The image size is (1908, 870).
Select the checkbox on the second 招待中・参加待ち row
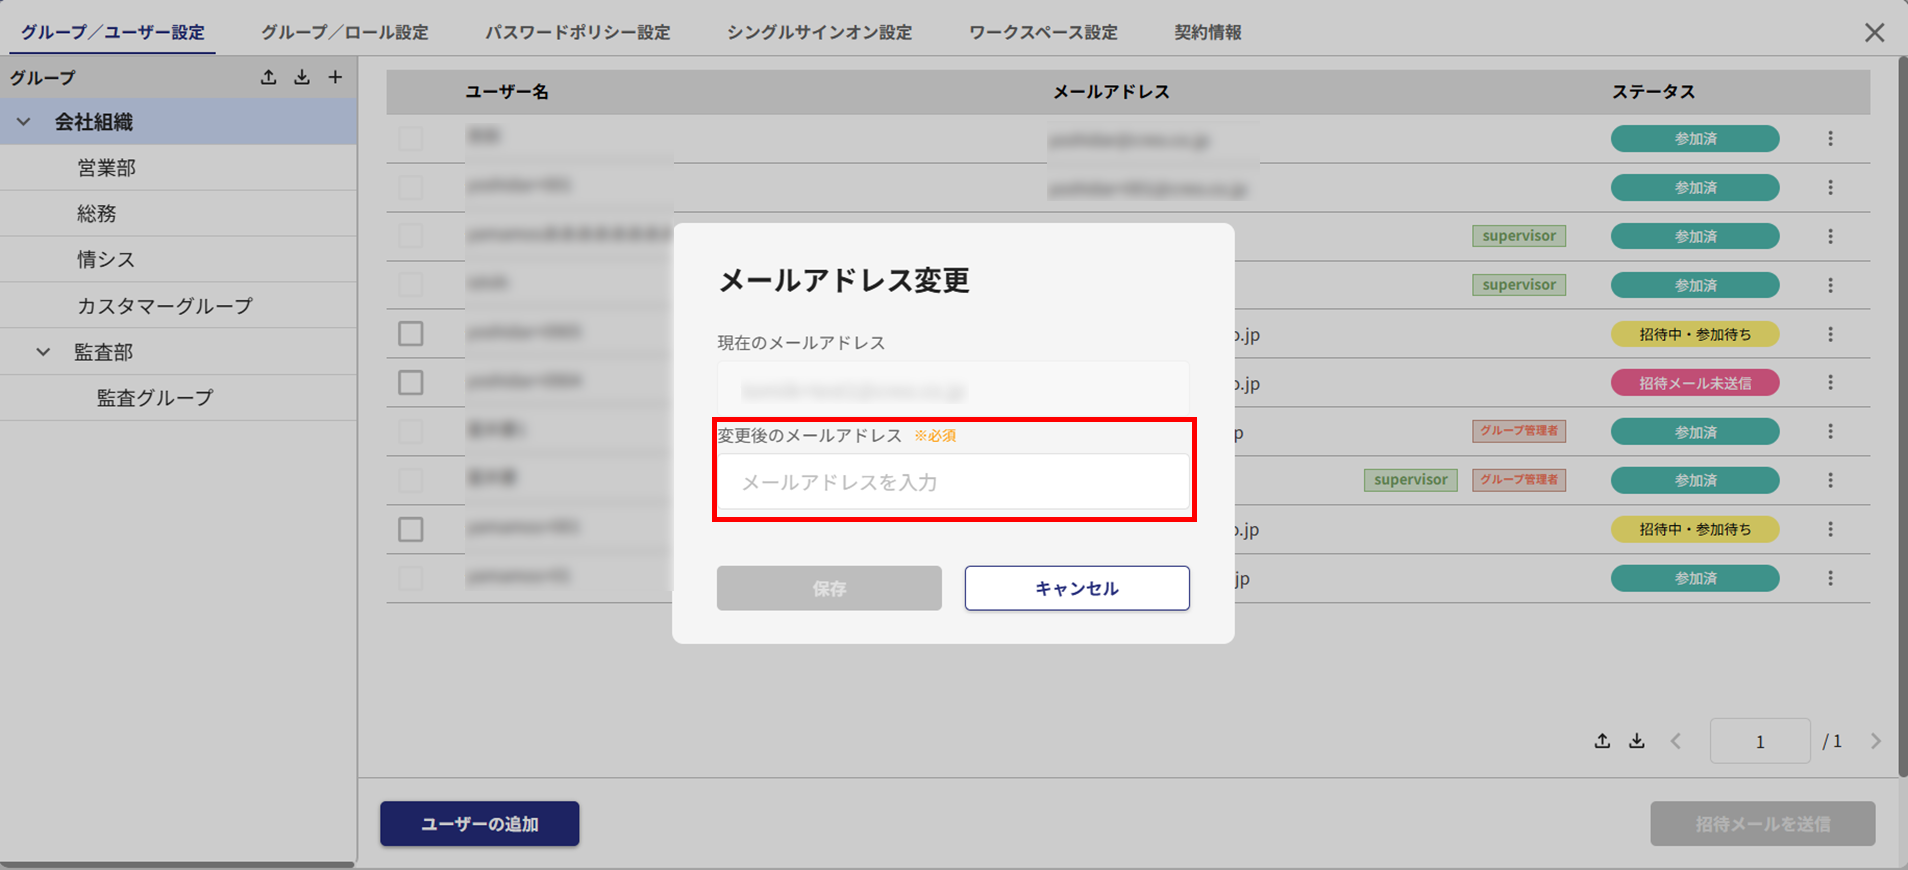tap(411, 529)
